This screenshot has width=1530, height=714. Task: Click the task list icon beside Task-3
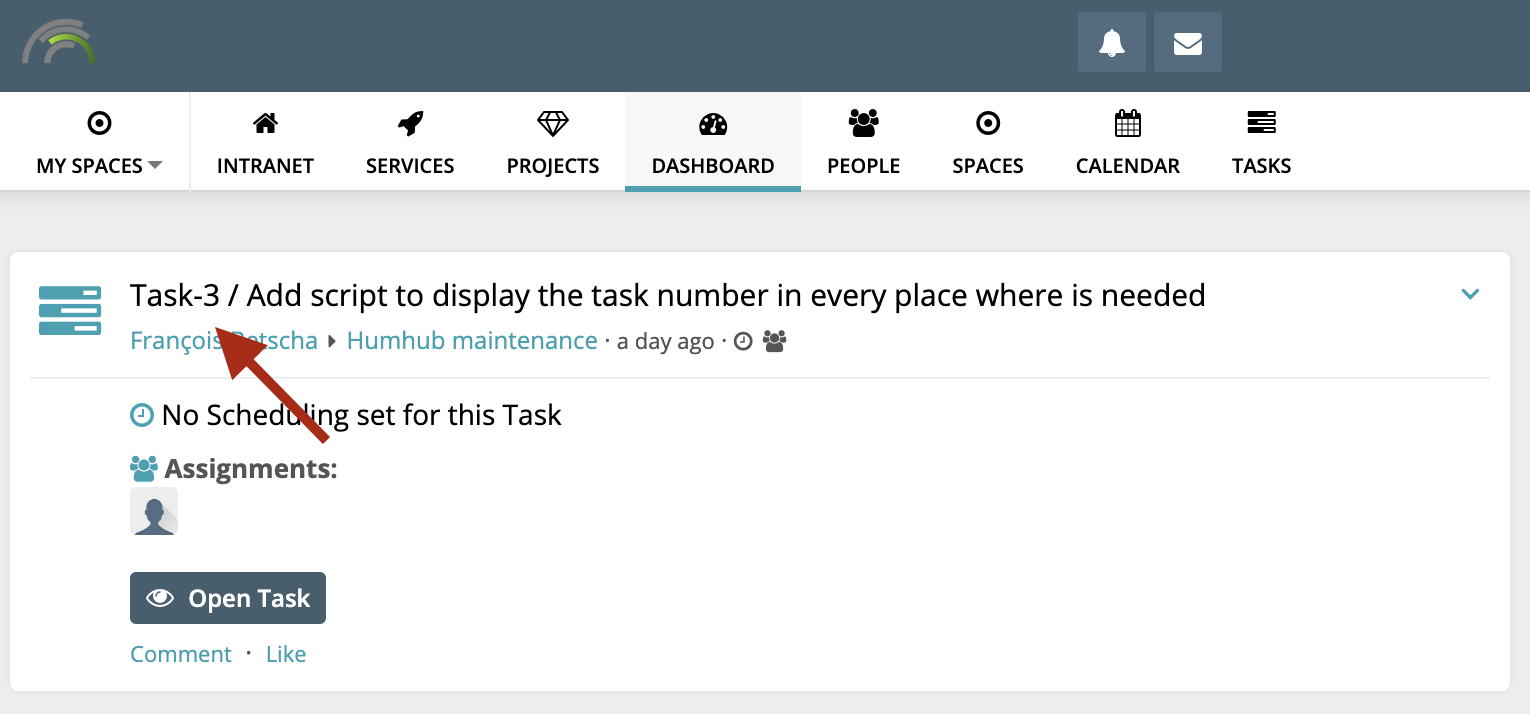pos(70,310)
